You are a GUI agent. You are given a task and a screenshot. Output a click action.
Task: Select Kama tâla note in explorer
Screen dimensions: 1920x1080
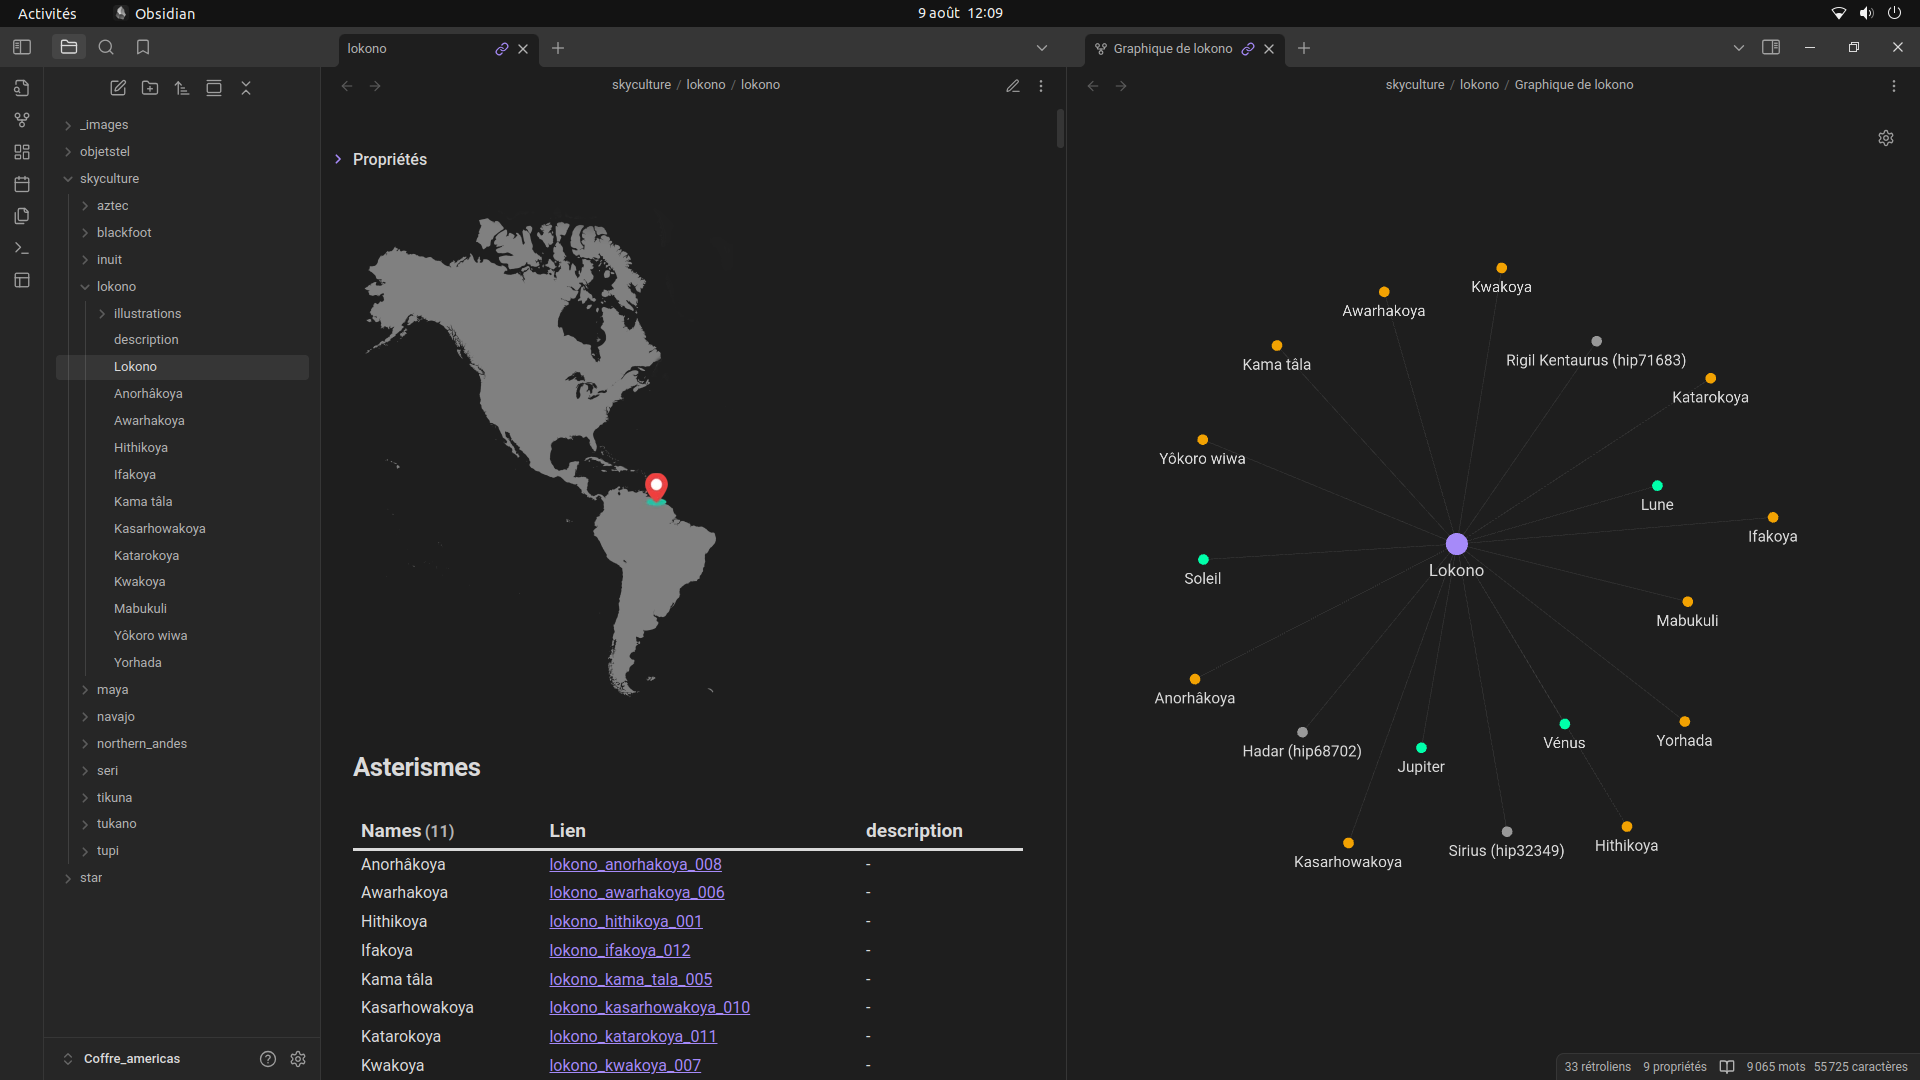(143, 502)
